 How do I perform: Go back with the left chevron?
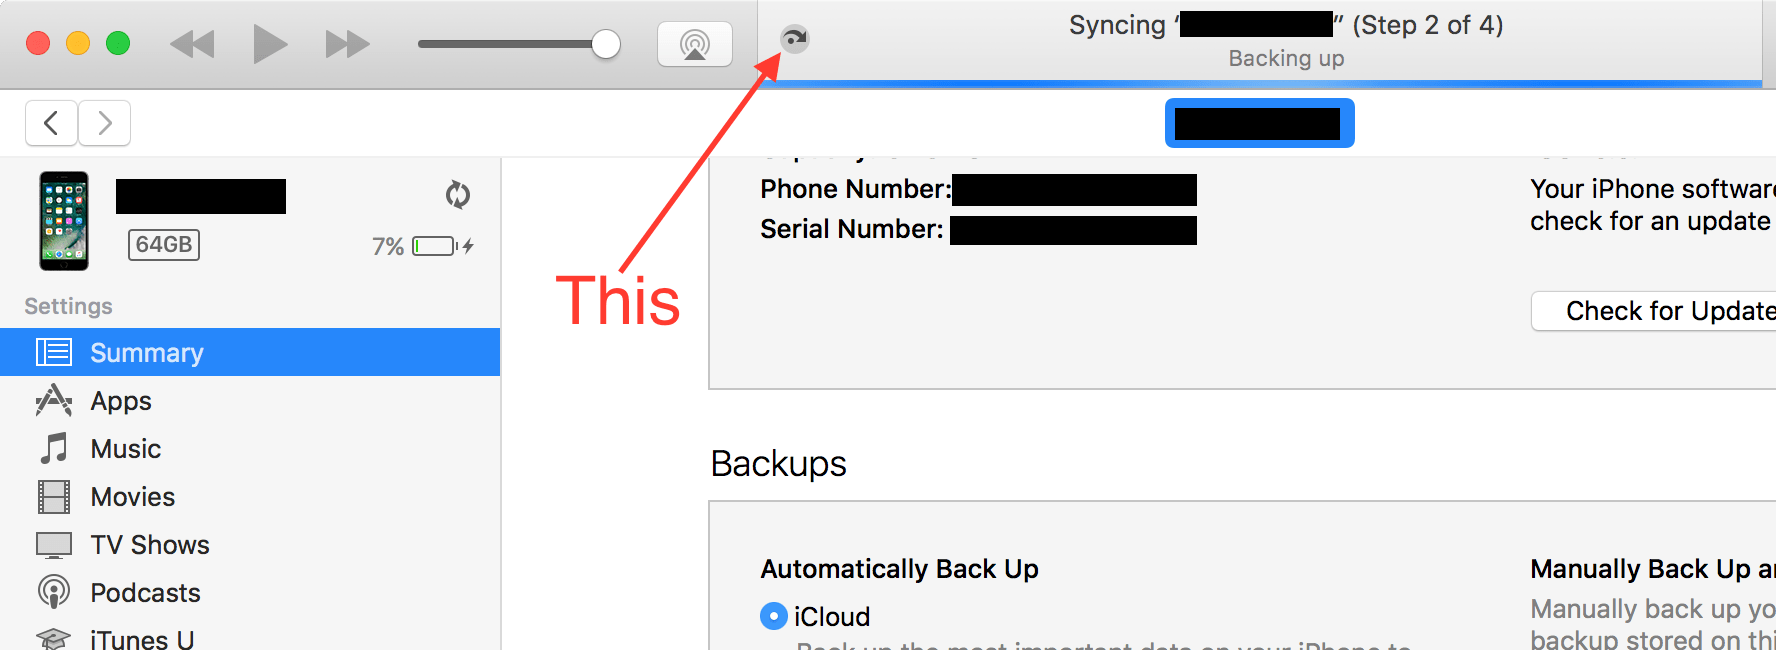(52, 123)
